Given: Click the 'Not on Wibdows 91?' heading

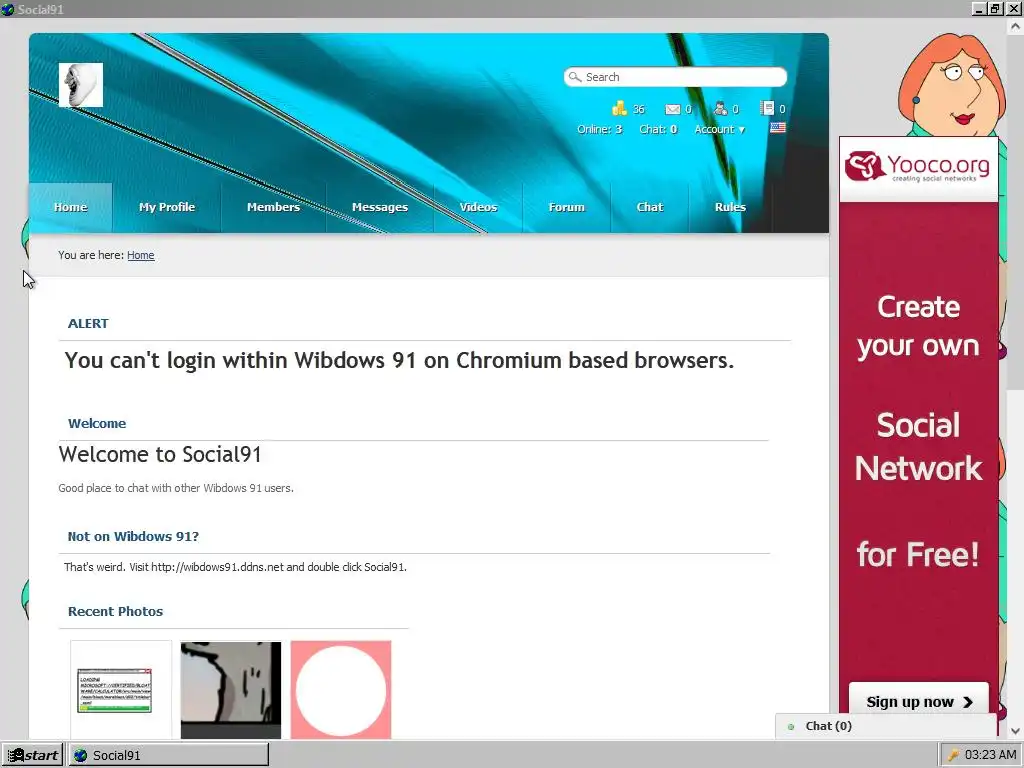Looking at the screenshot, I should (x=133, y=536).
